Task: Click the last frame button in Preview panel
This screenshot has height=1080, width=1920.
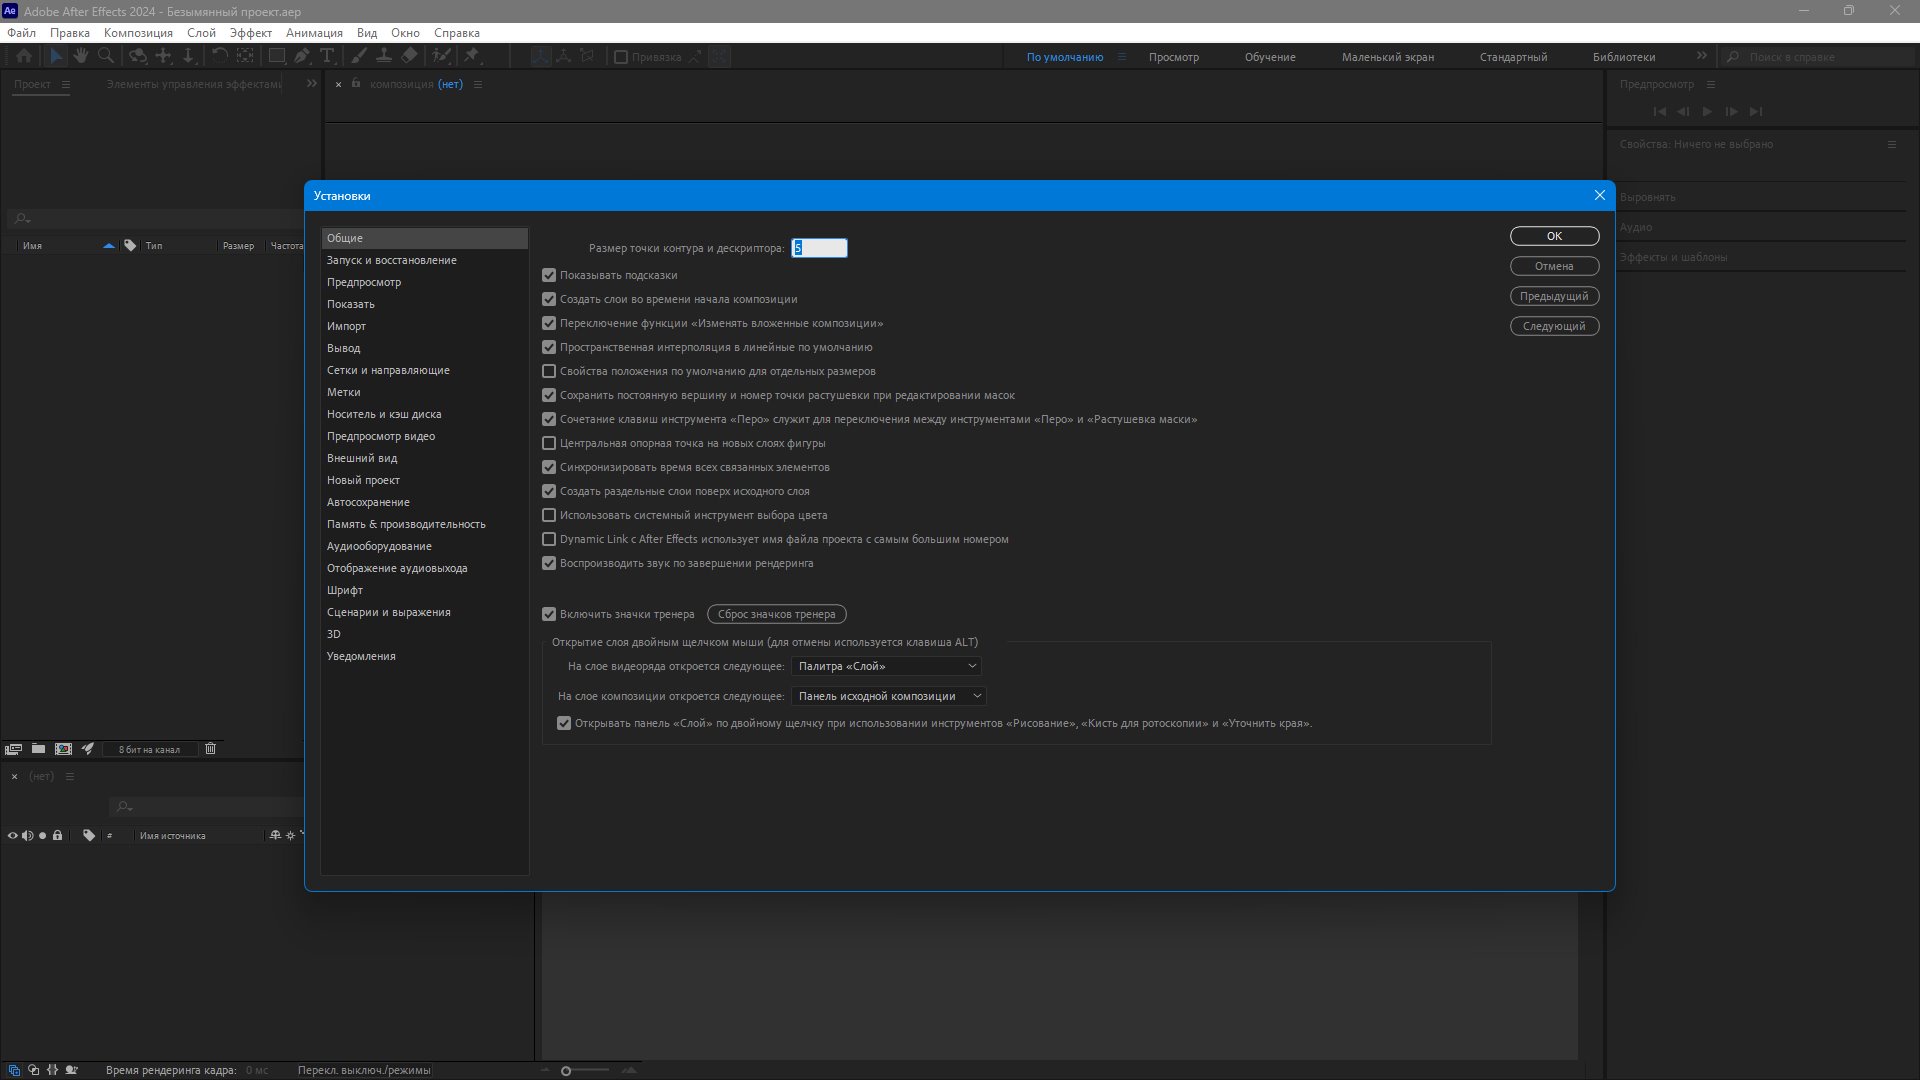Action: click(x=1756, y=112)
